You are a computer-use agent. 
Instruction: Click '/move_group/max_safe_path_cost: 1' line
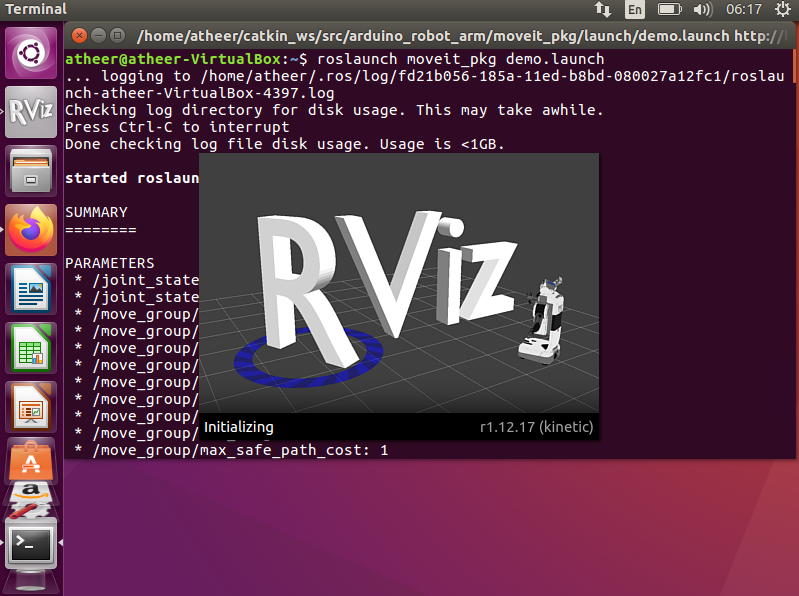click(240, 450)
